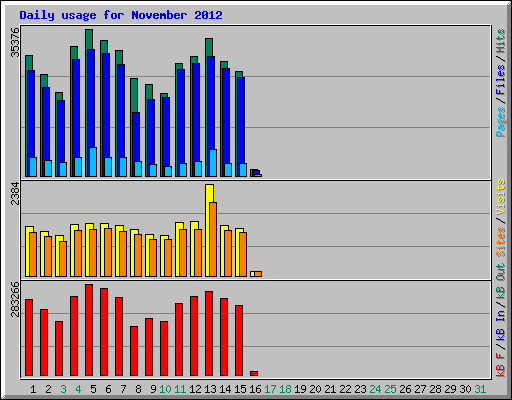Click day 20 on the x-axis
The width and height of the screenshot is (512, 400).
(315, 389)
